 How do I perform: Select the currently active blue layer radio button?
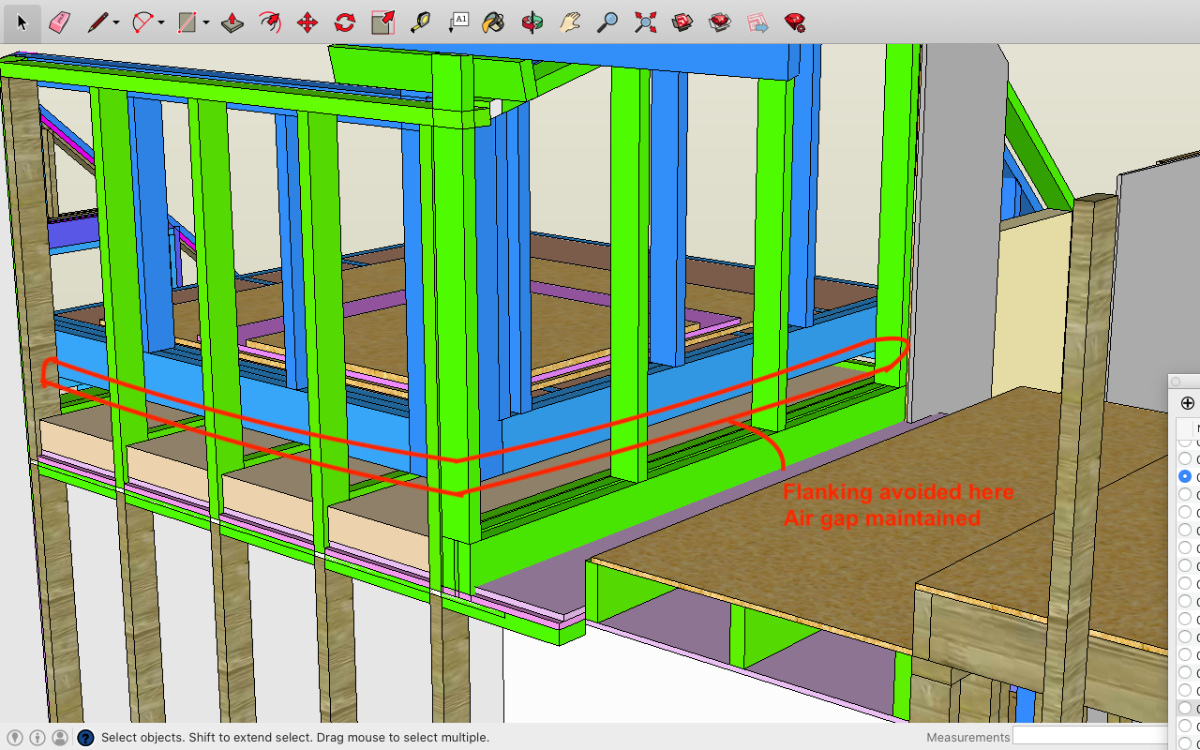[1185, 477]
